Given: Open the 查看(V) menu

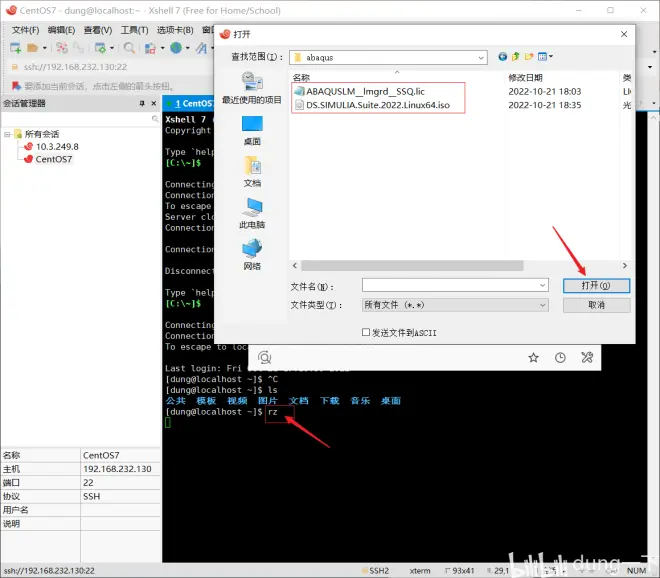Looking at the screenshot, I should point(98,30).
